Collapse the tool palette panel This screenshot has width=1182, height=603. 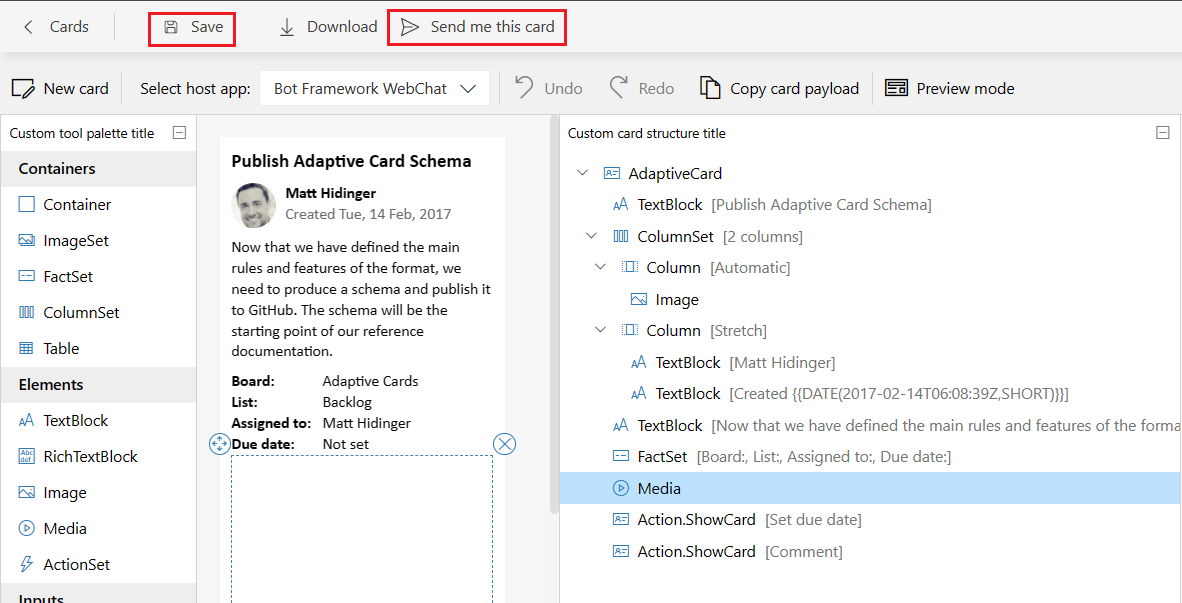point(179,133)
